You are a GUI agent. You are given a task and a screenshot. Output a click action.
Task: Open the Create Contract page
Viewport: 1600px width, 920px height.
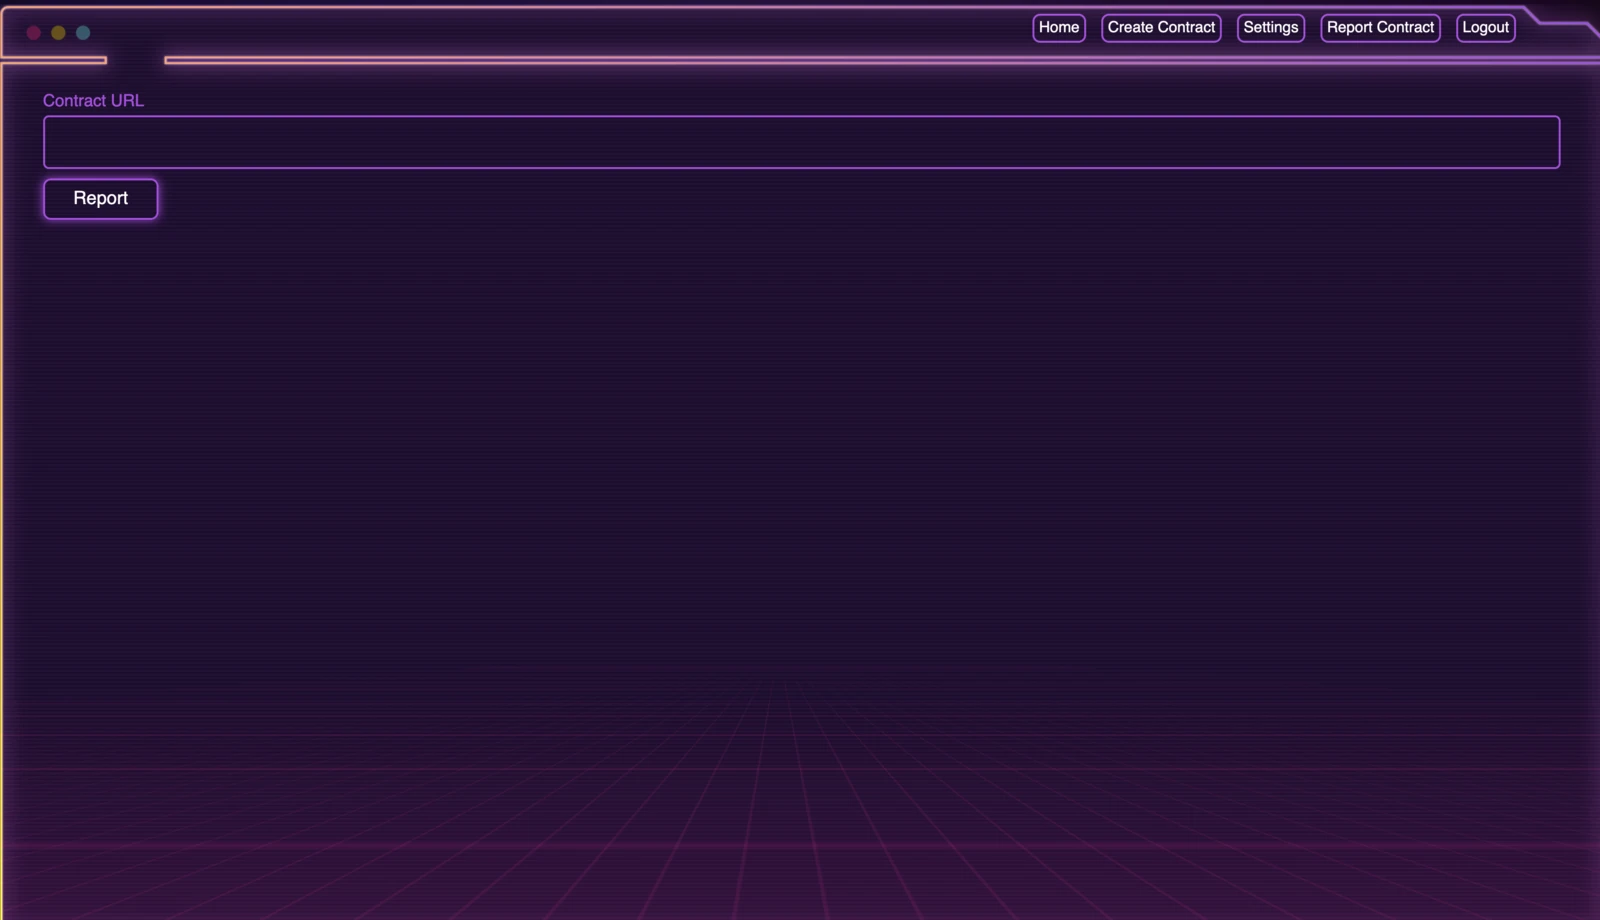tap(1161, 28)
